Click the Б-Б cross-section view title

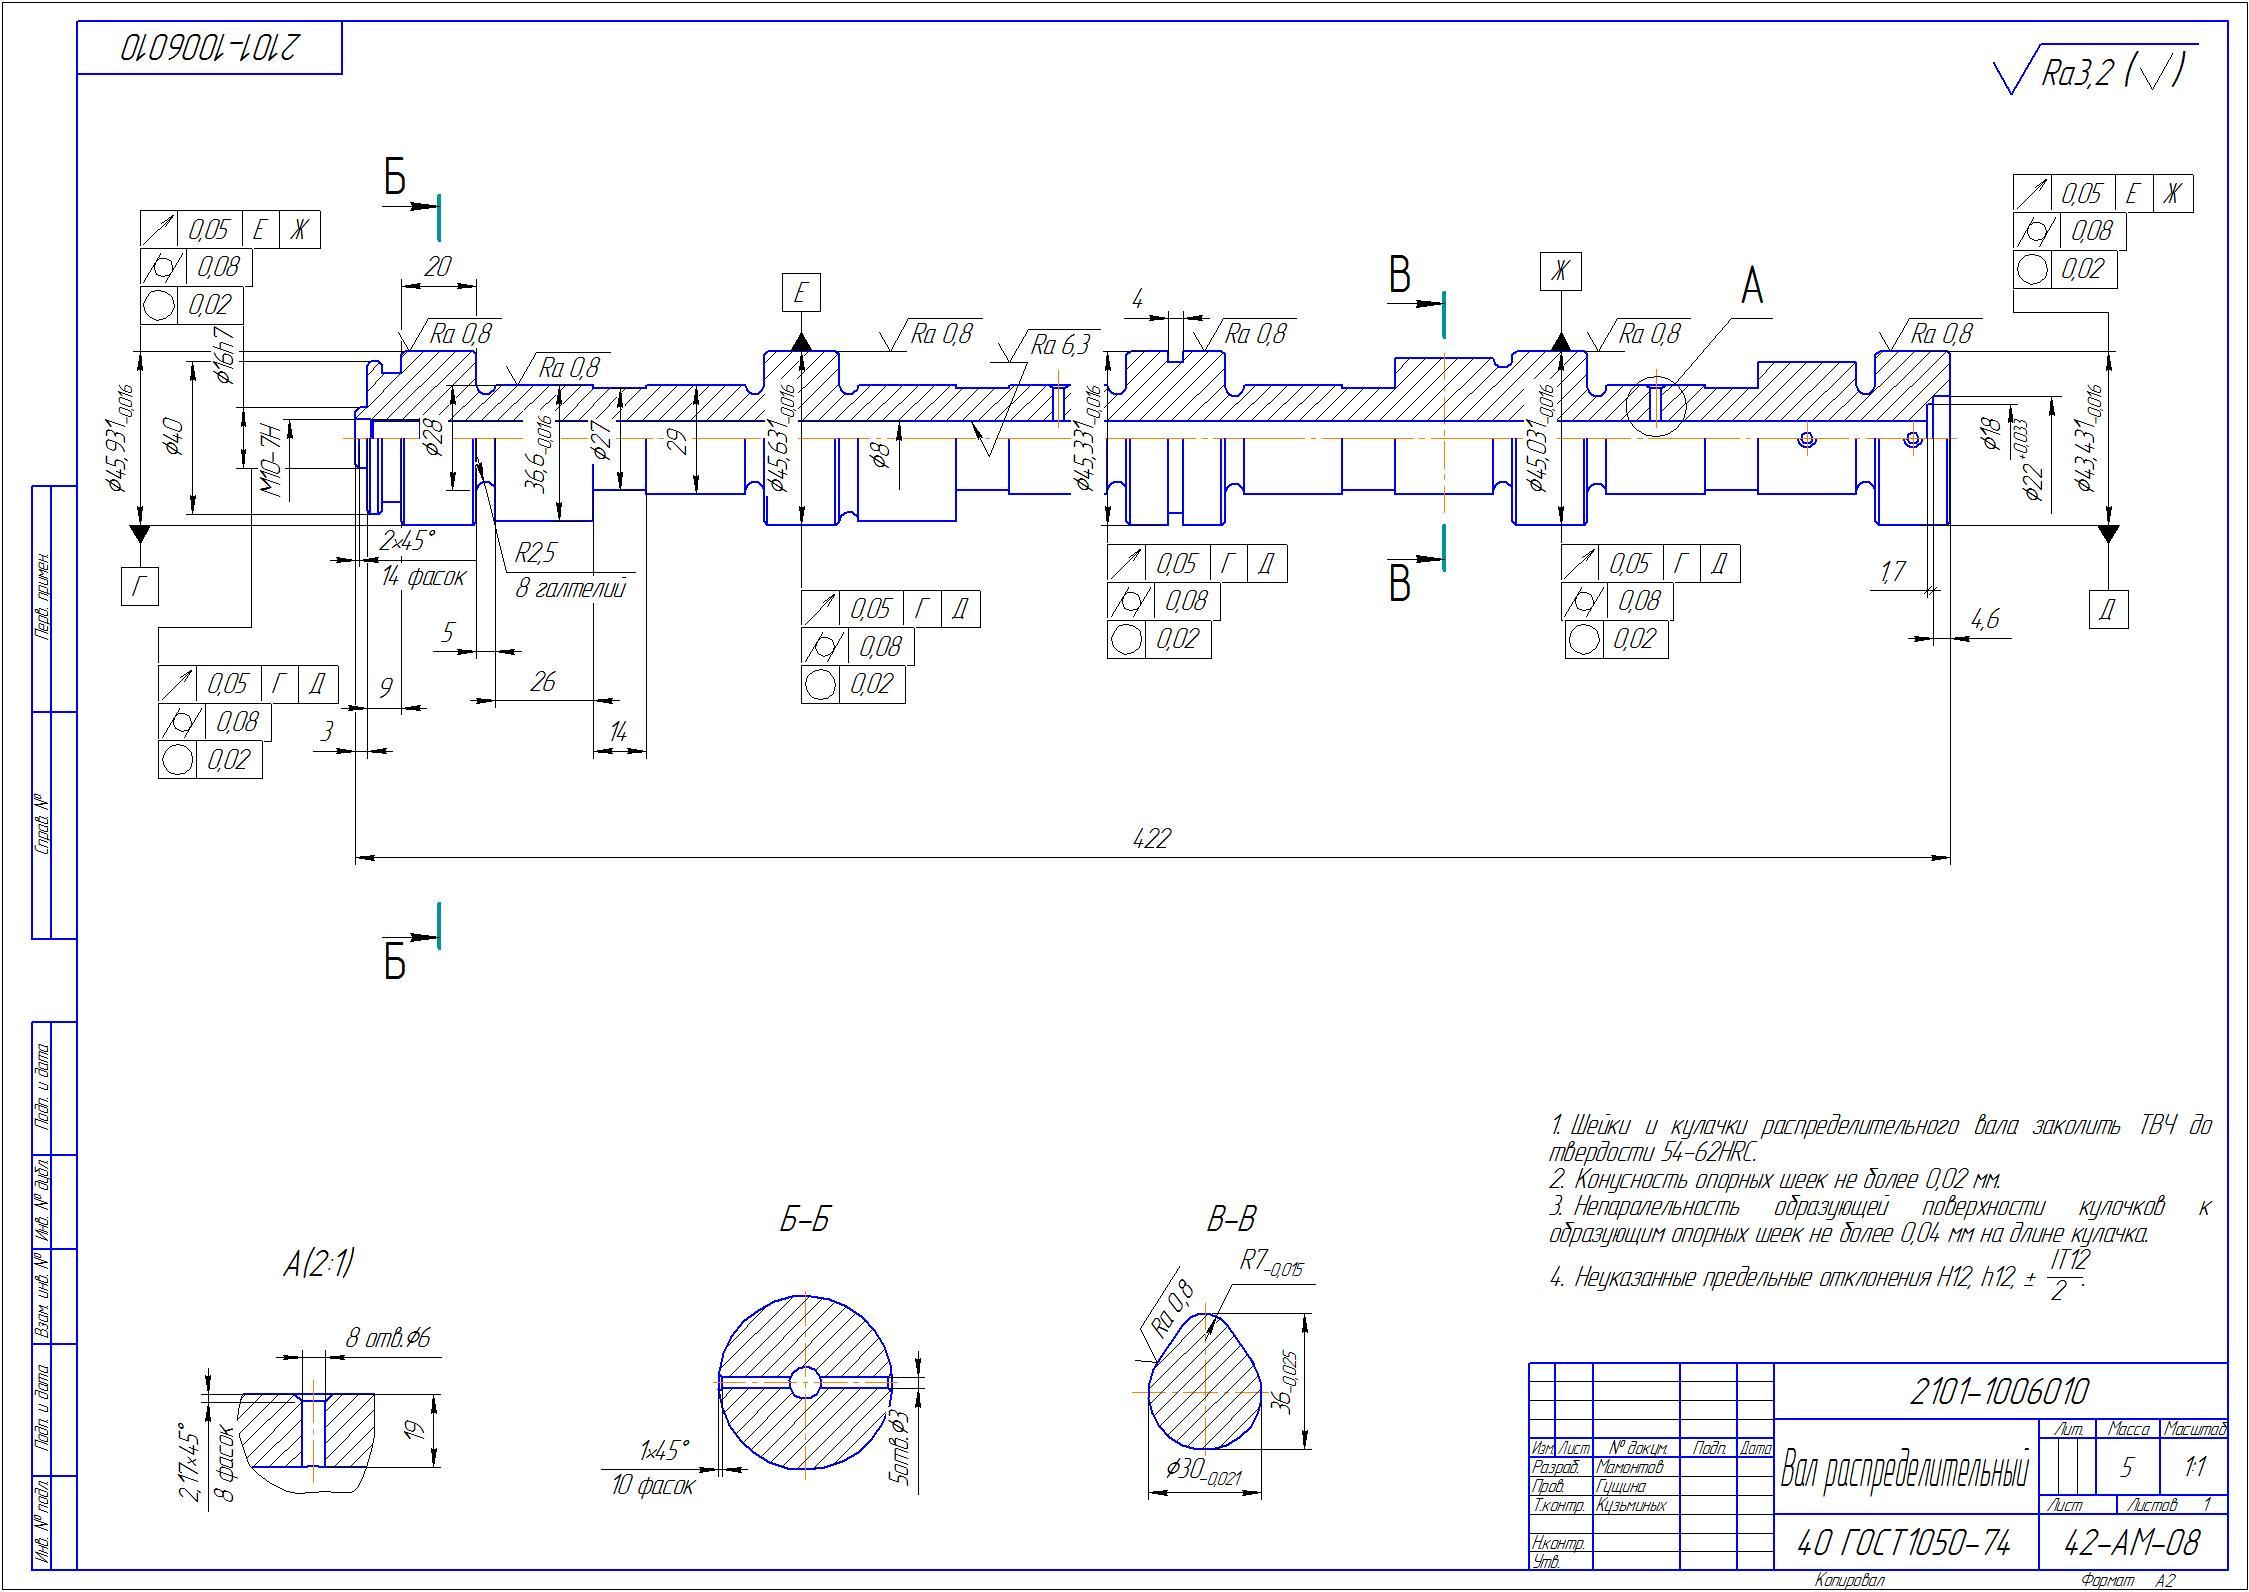(x=805, y=1220)
